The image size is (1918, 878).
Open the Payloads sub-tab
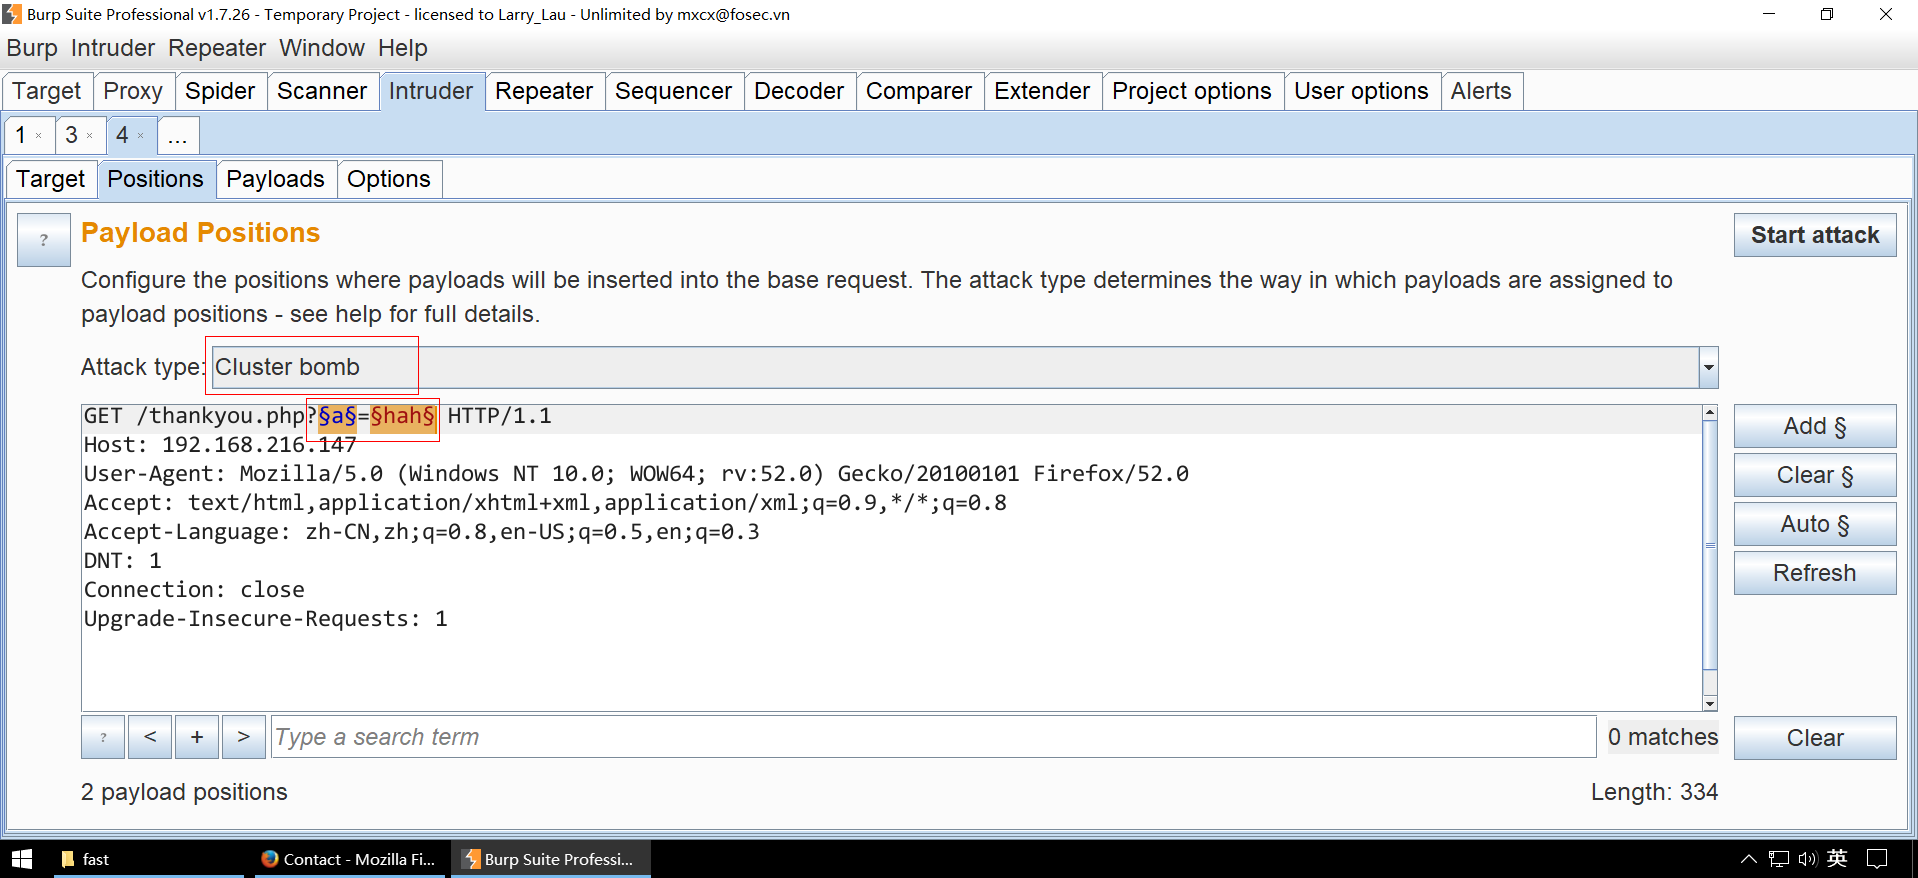(x=275, y=179)
